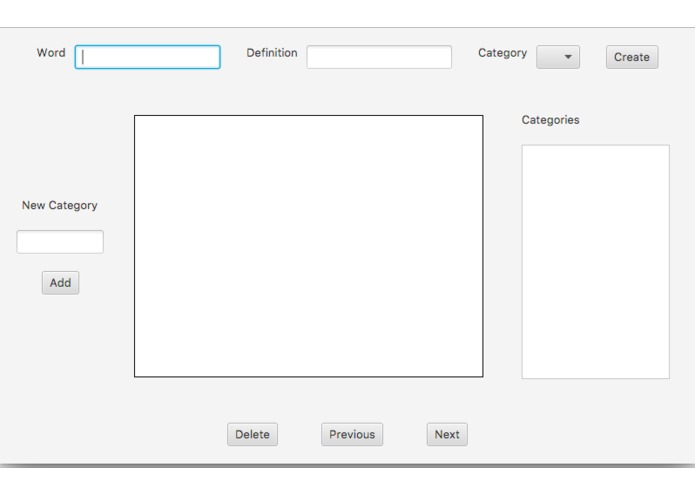Open the Category dropdown
Viewport: 695px width, 494px height.
point(558,57)
